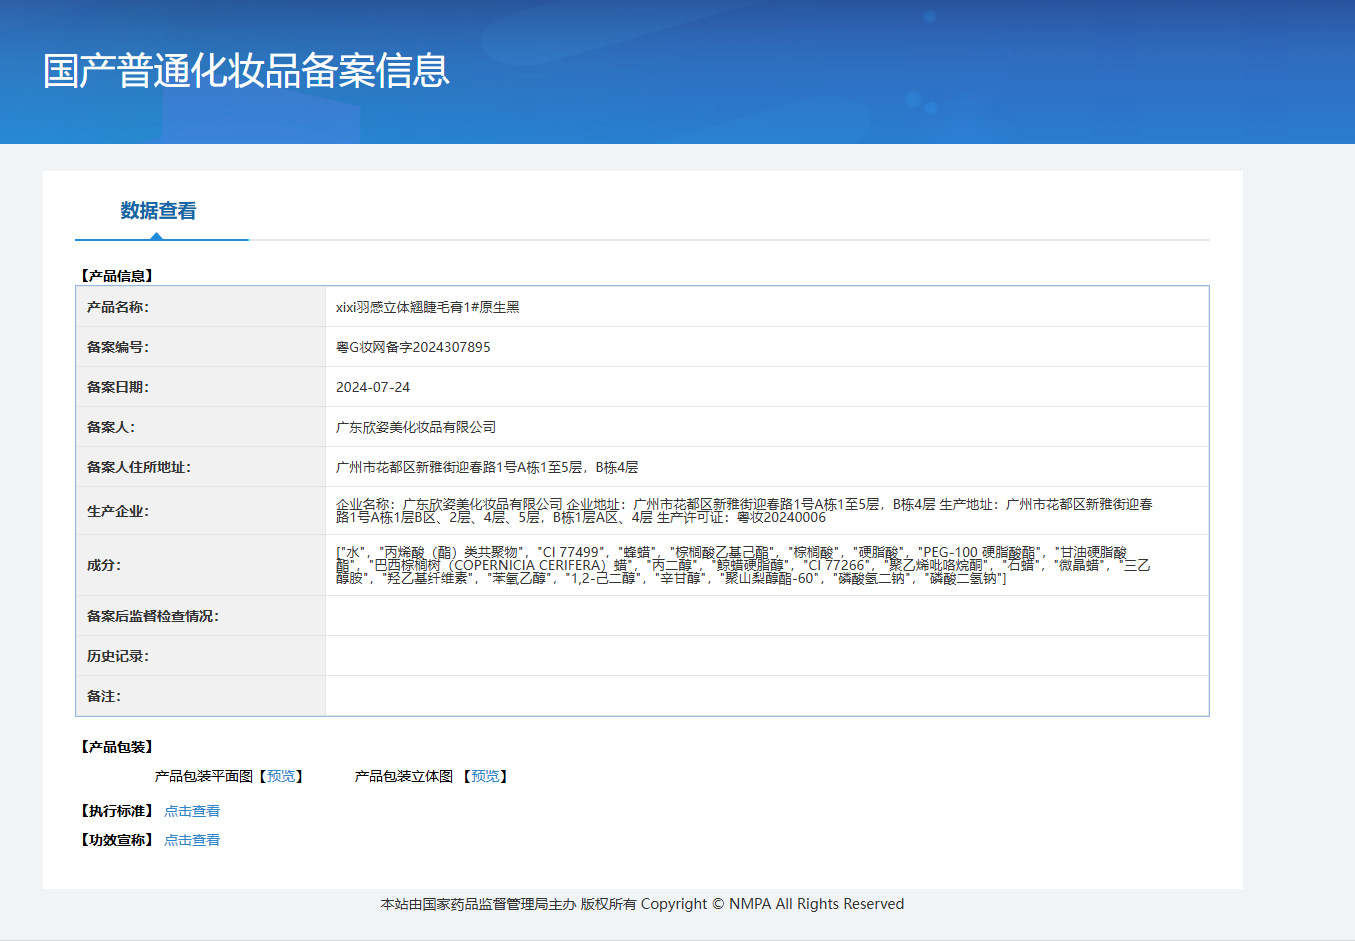Click the 【产品信息】 section heading
This screenshot has width=1355, height=941.
click(x=117, y=276)
